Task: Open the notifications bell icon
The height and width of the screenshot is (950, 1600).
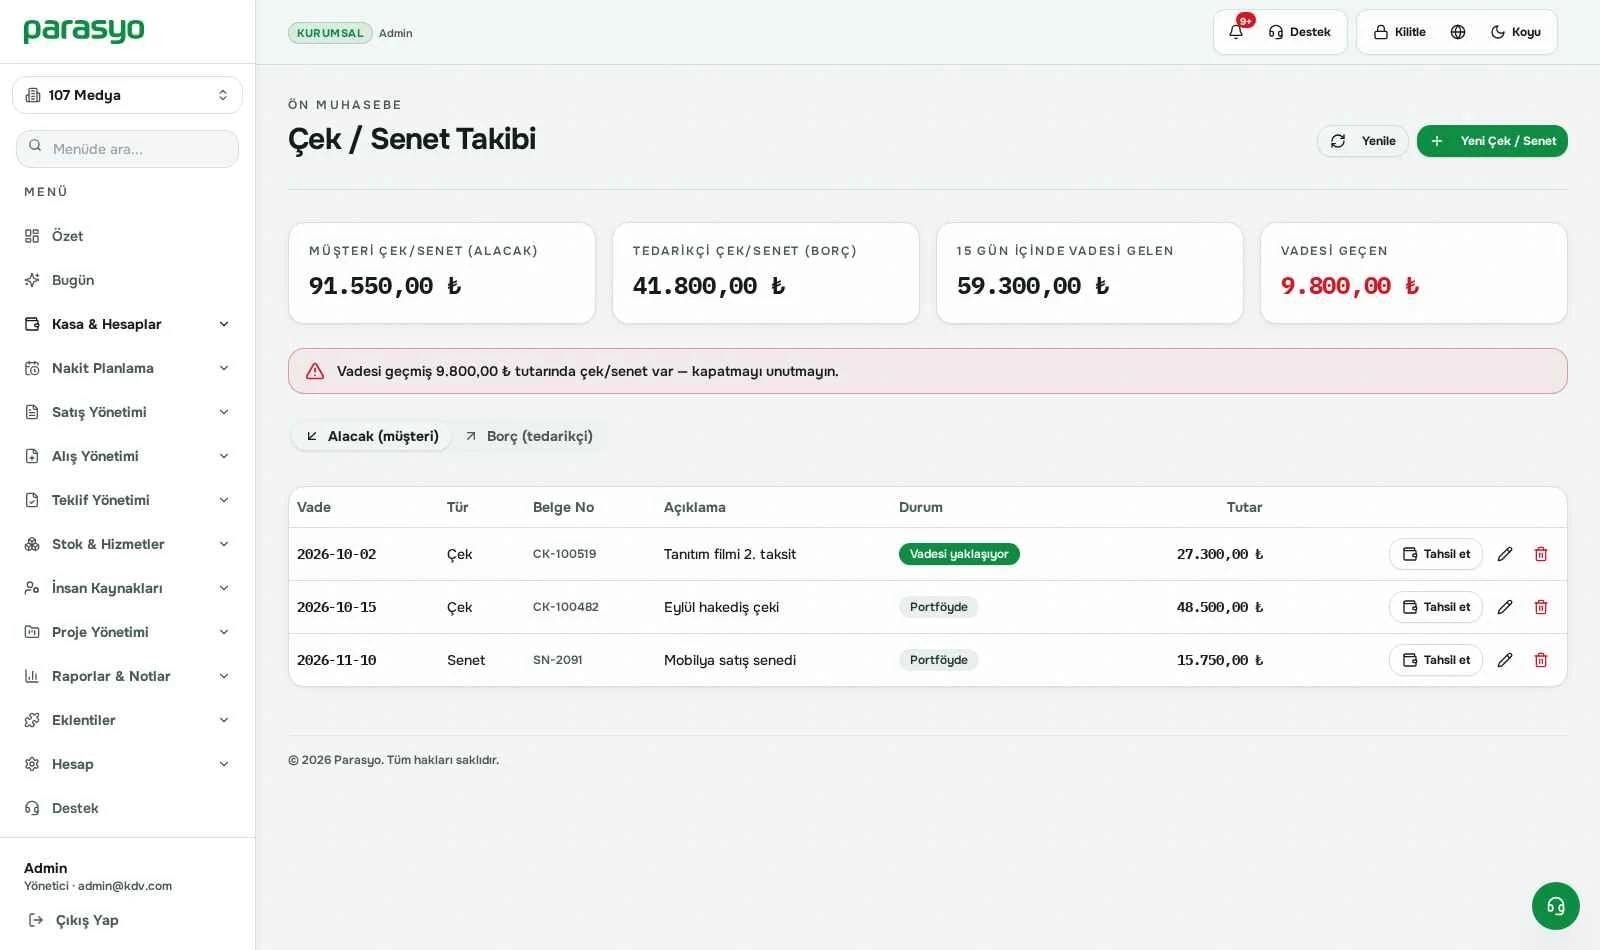Action: pyautogui.click(x=1236, y=32)
